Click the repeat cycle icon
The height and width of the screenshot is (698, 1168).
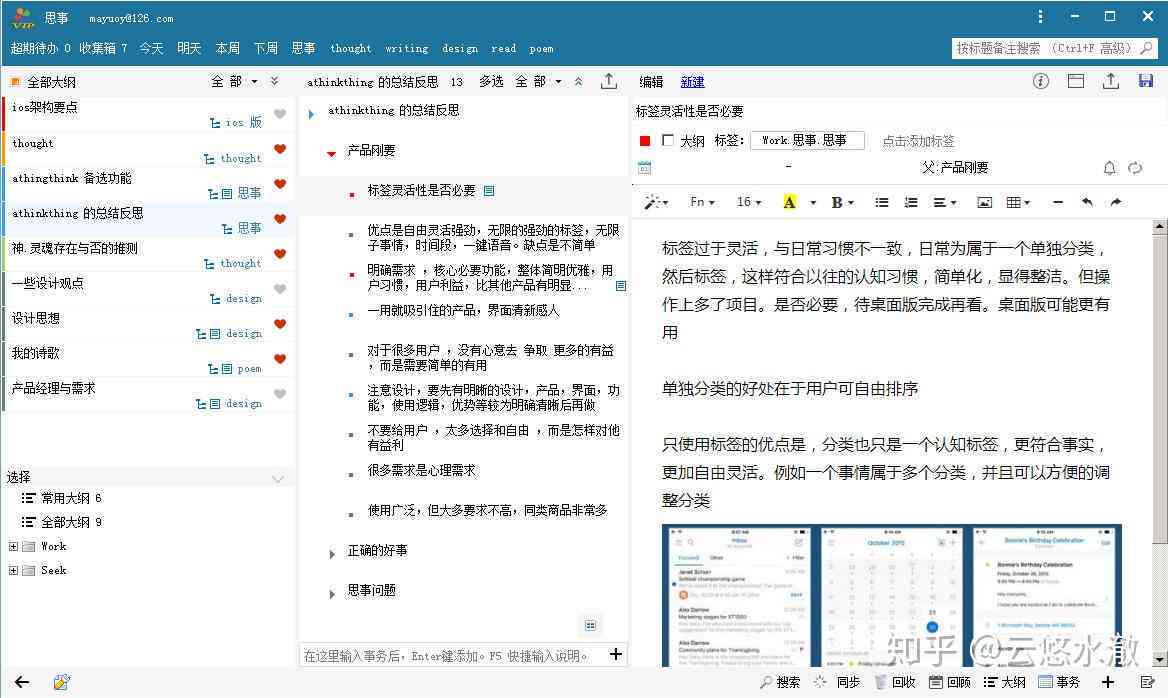click(1134, 168)
